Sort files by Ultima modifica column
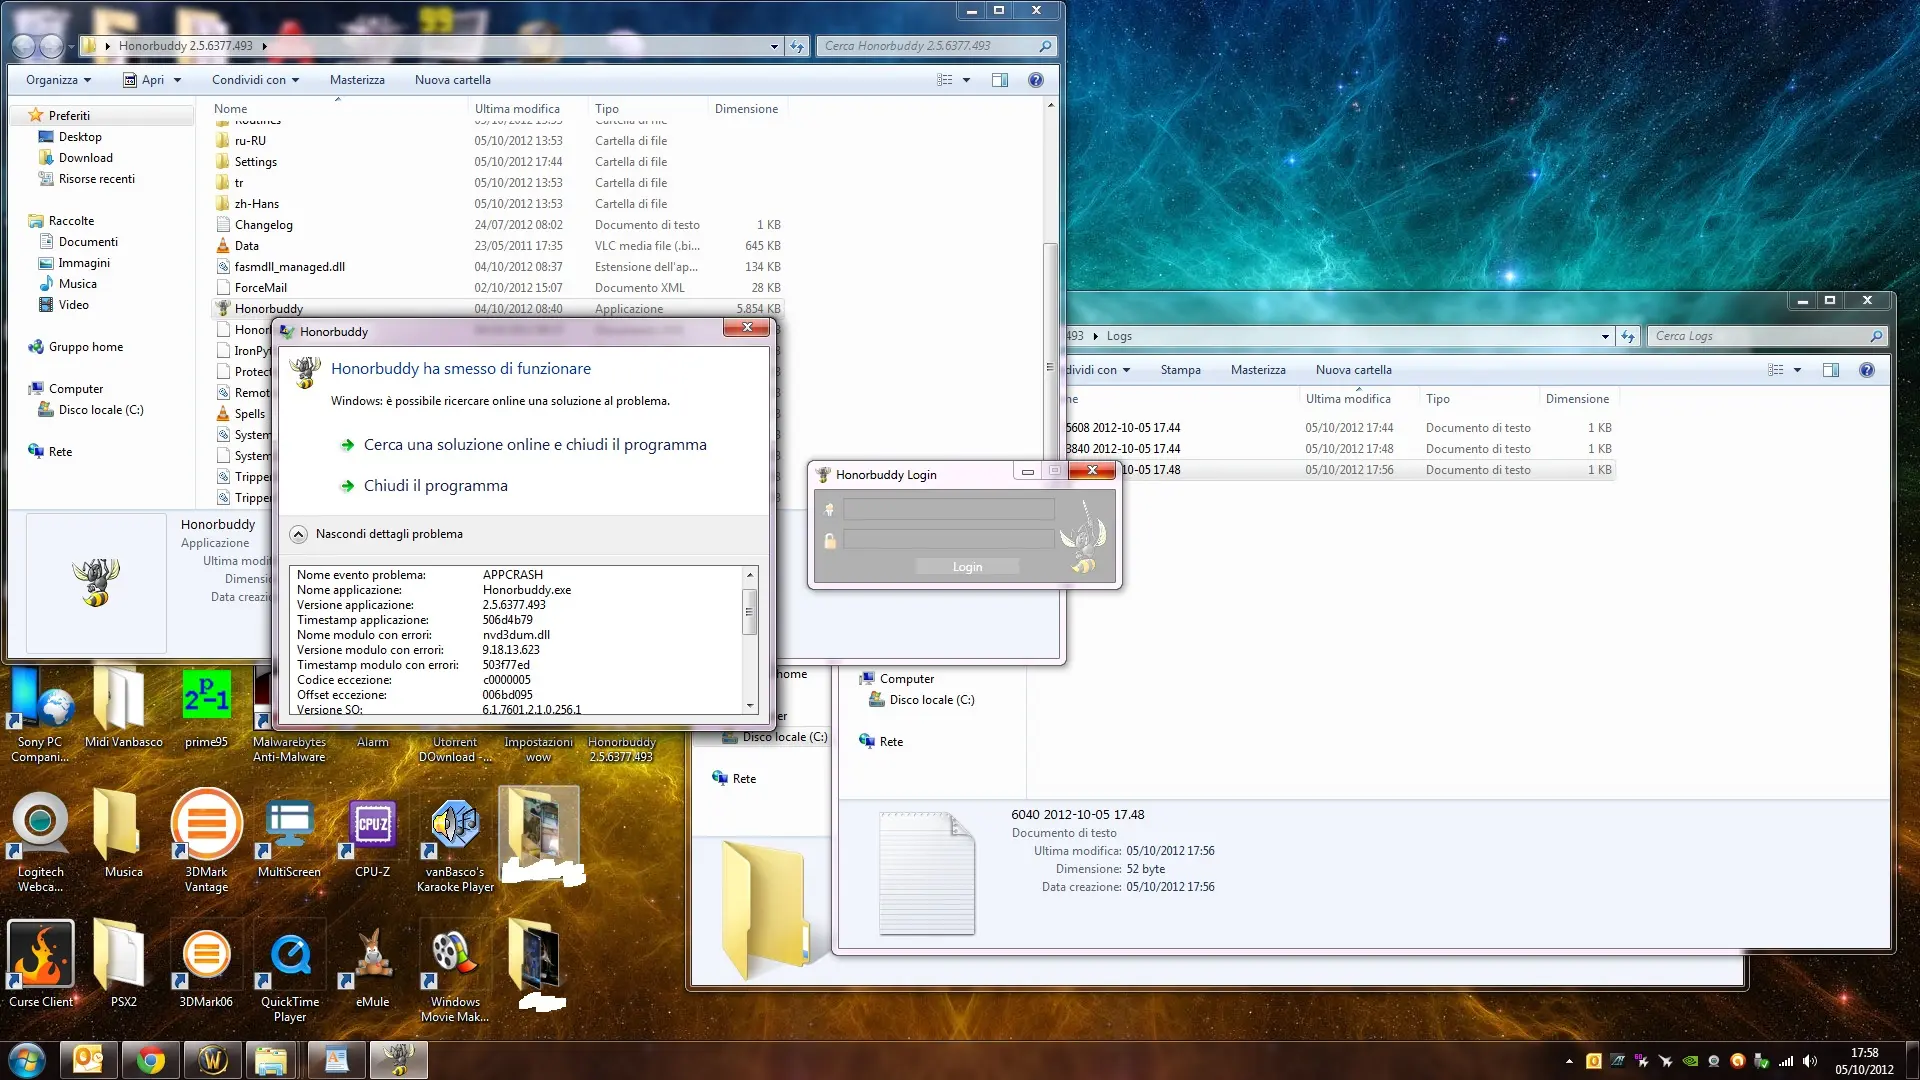Viewport: 1920px width, 1080px height. tap(517, 109)
